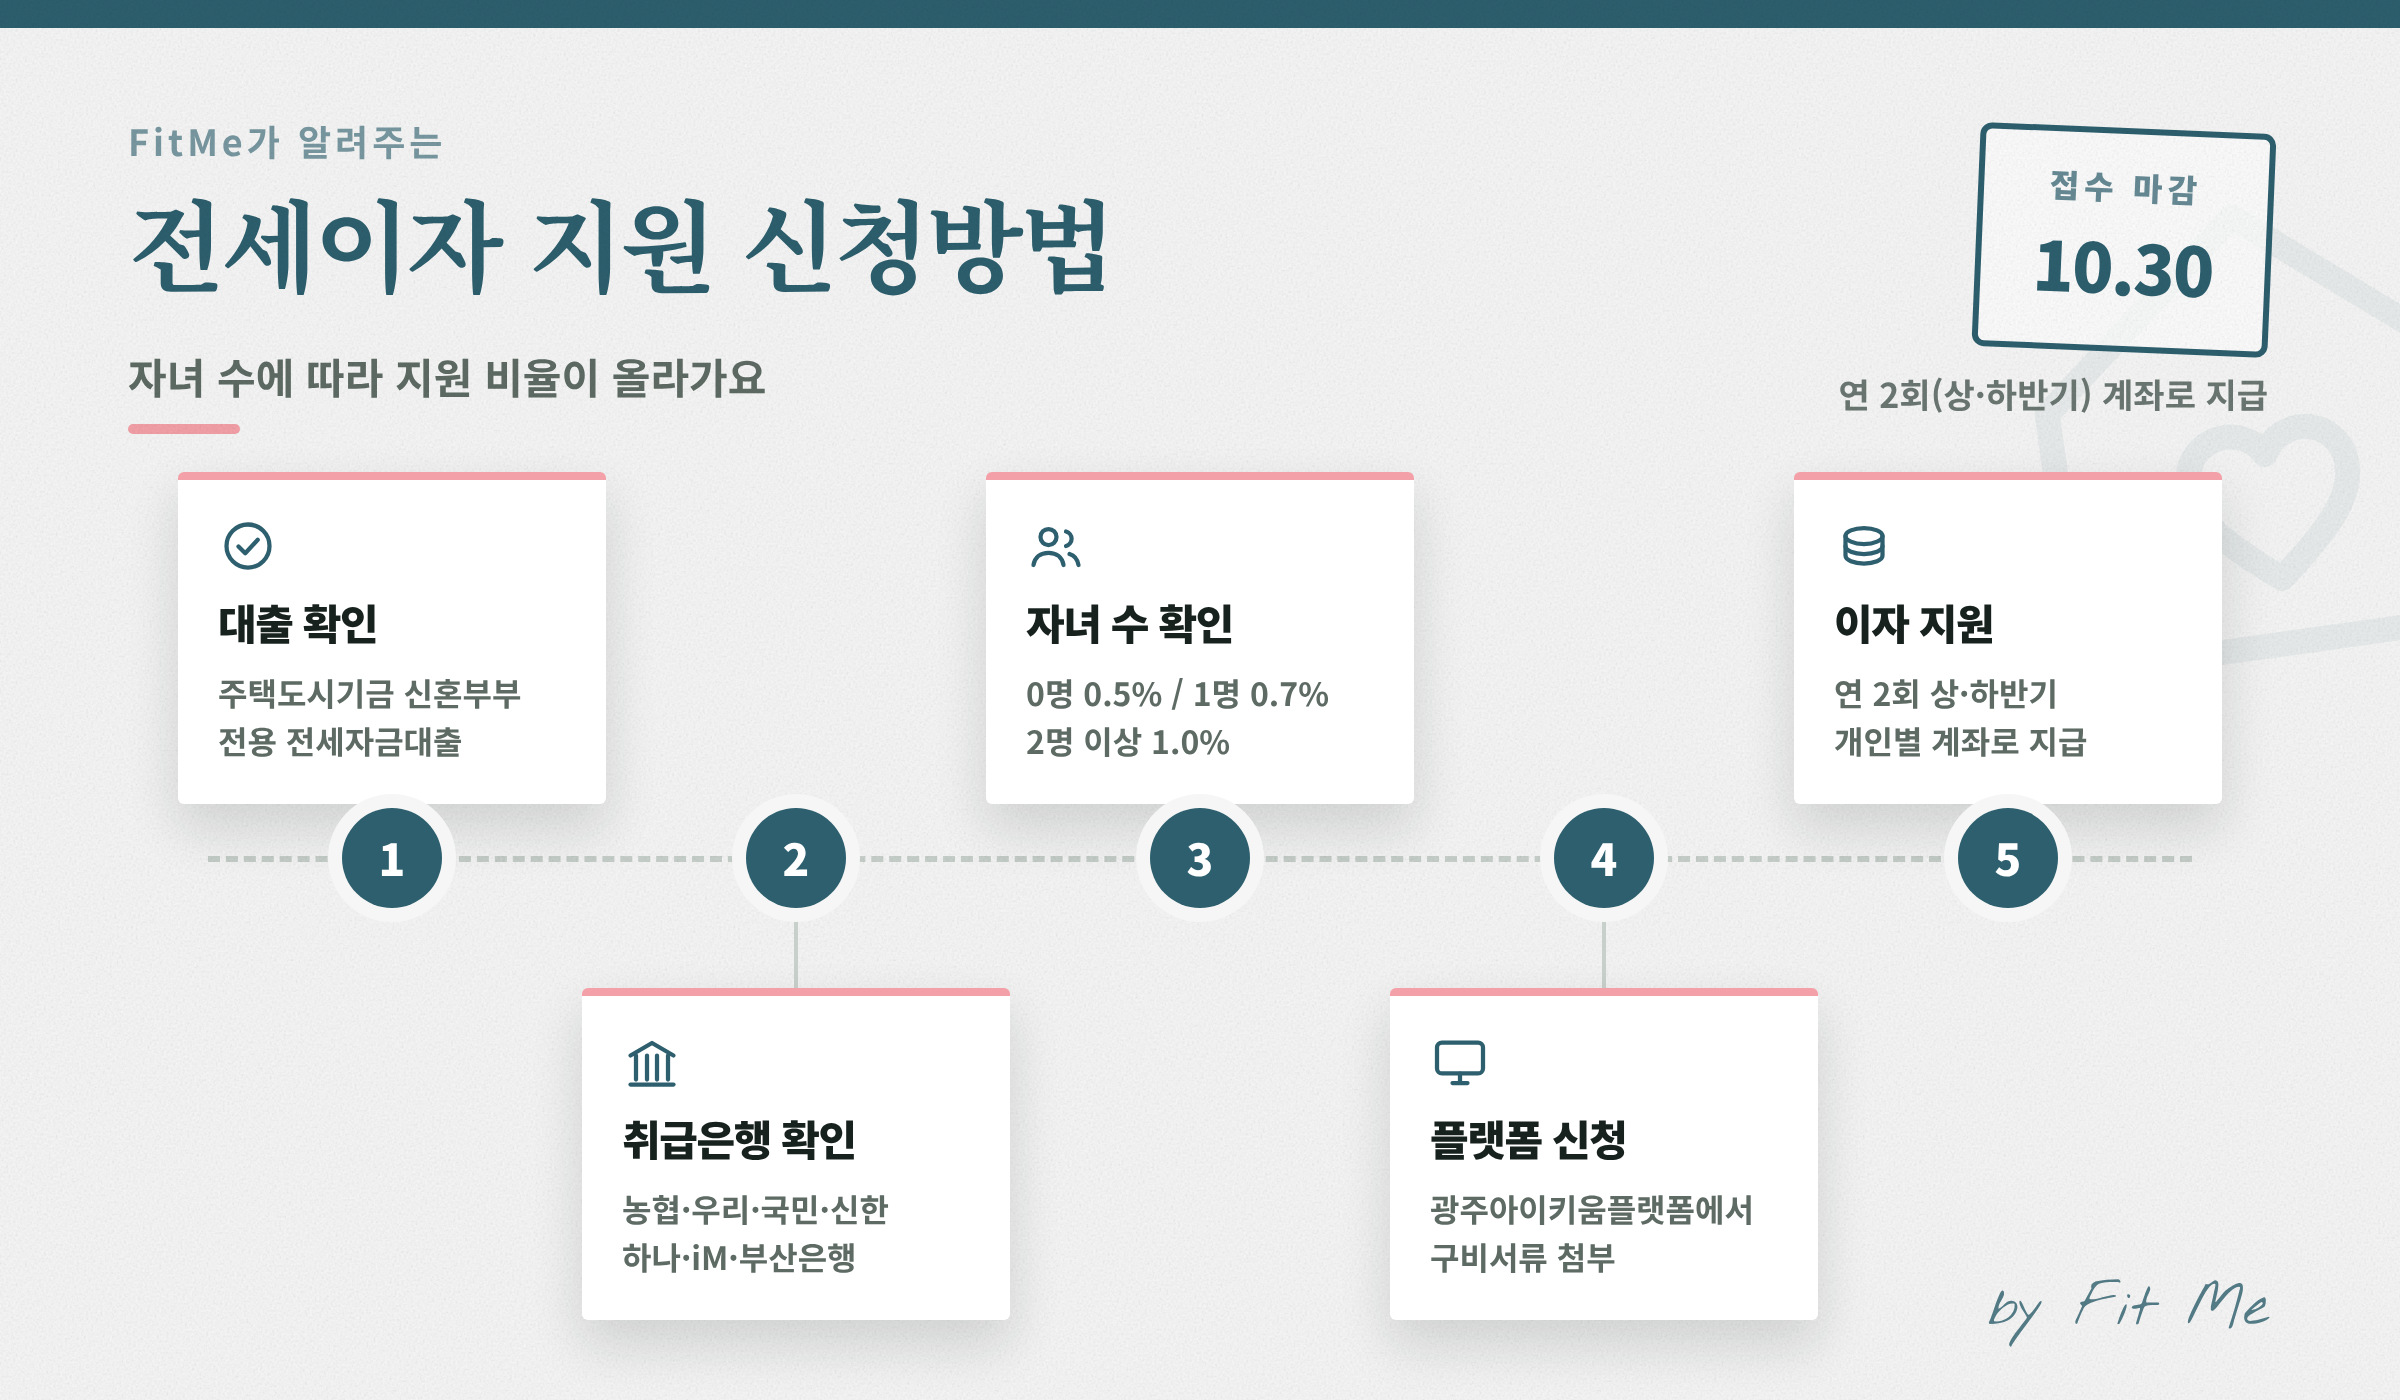Select step 3 circle on the timeline
Viewport: 2400px width, 1400px height.
pyautogui.click(x=1200, y=858)
